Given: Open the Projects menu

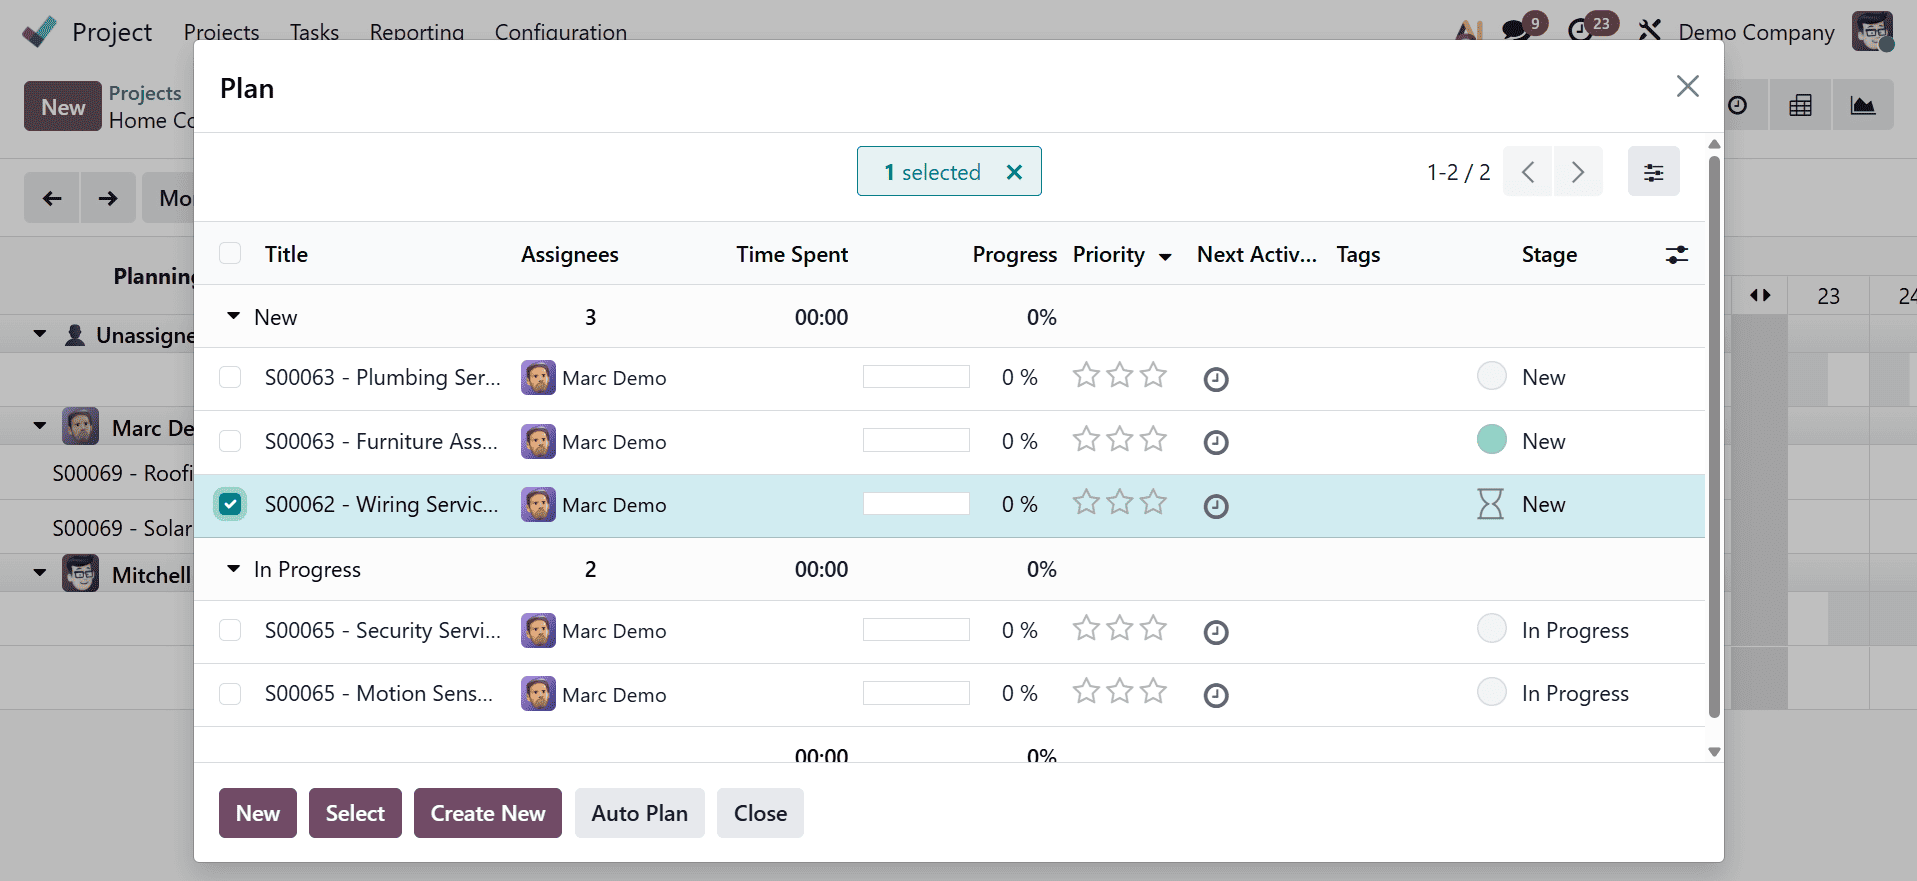Looking at the screenshot, I should point(221,32).
